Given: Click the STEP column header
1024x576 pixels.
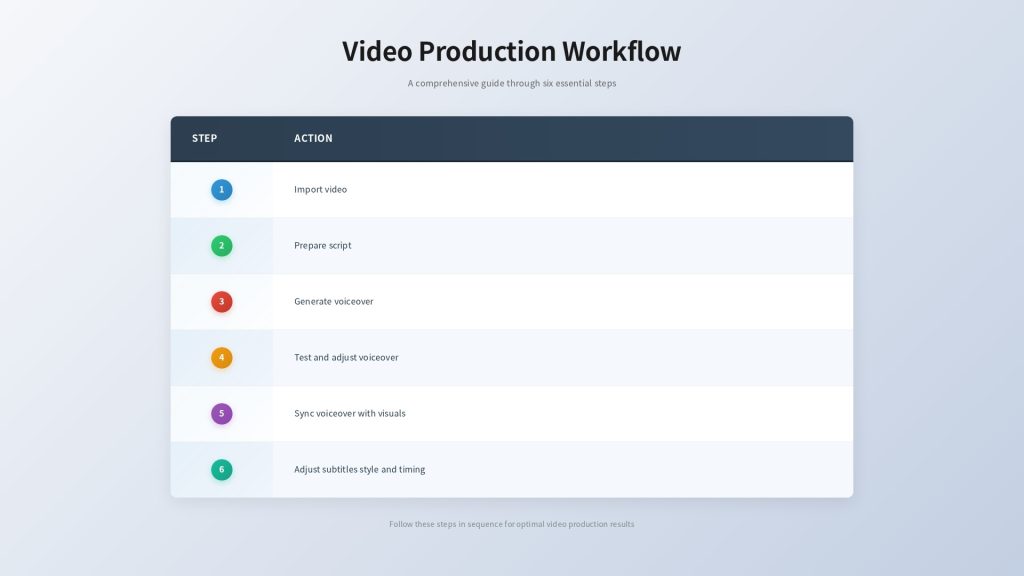Looking at the screenshot, I should pyautogui.click(x=204, y=138).
